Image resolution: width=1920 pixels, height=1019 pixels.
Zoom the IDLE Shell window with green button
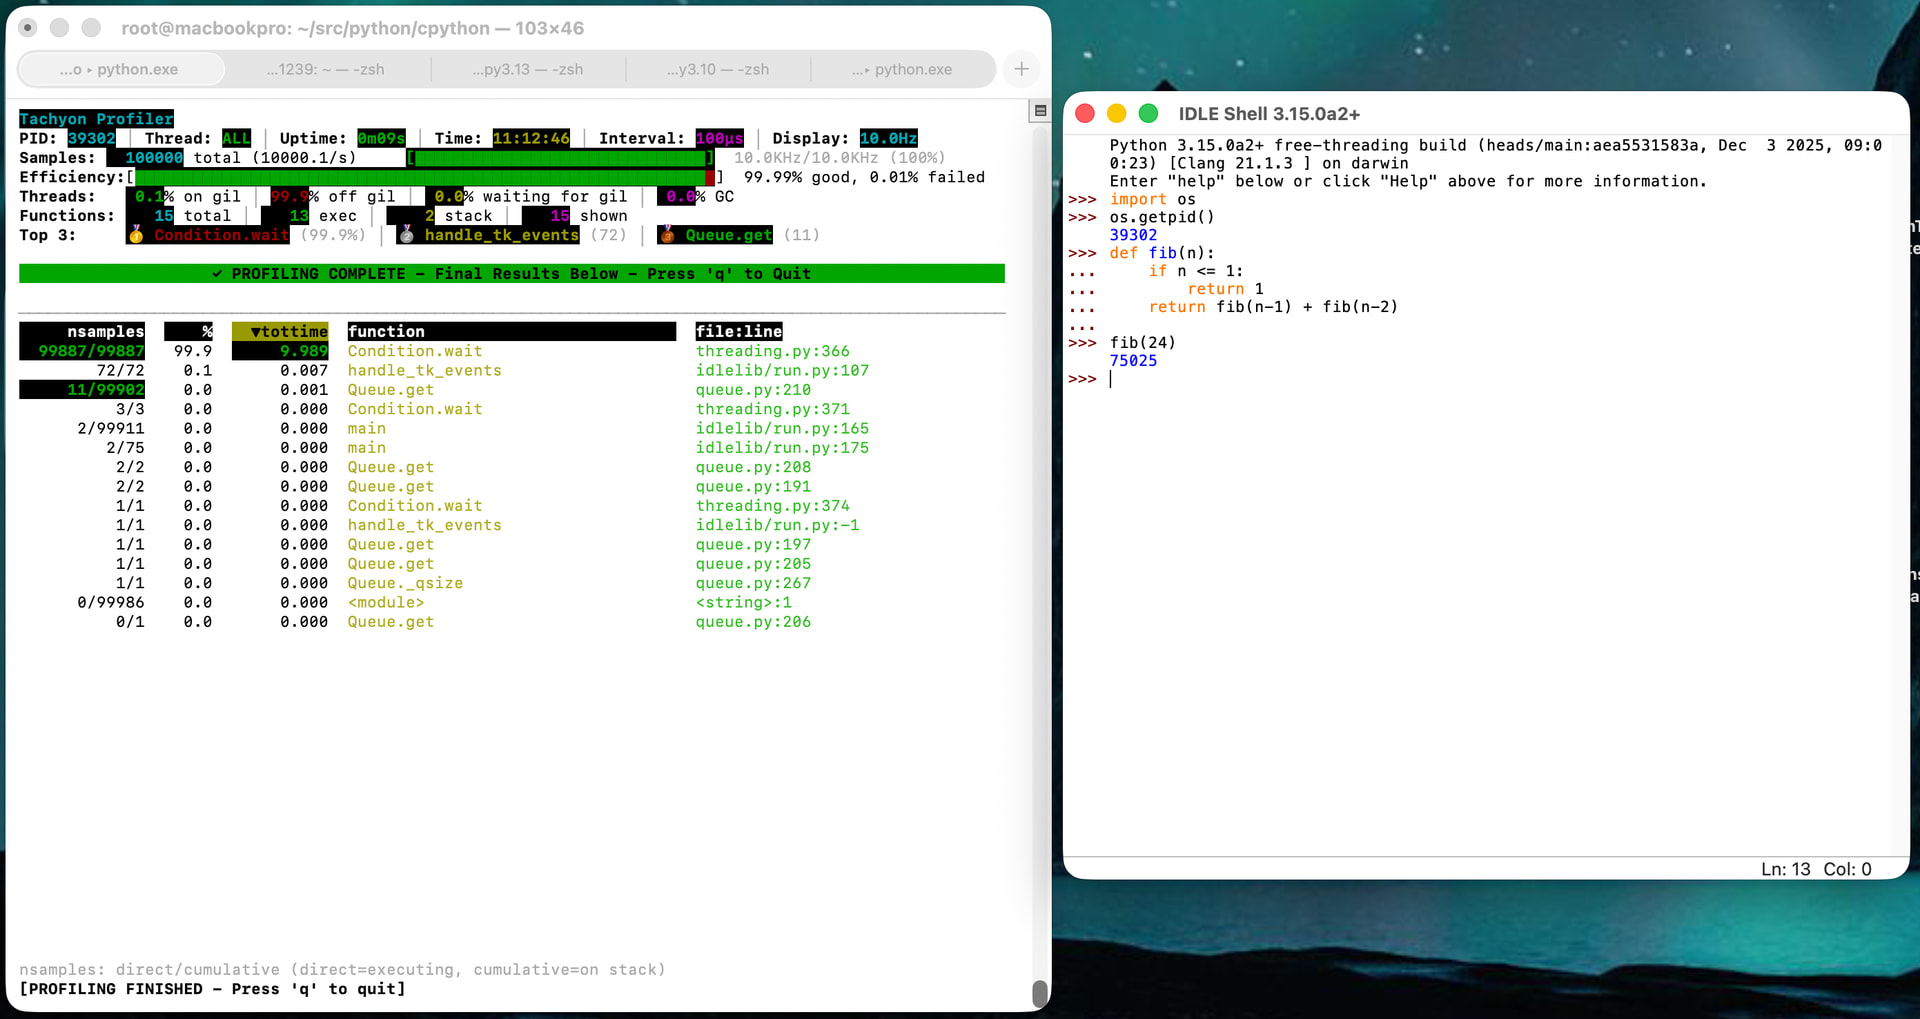tap(1149, 114)
